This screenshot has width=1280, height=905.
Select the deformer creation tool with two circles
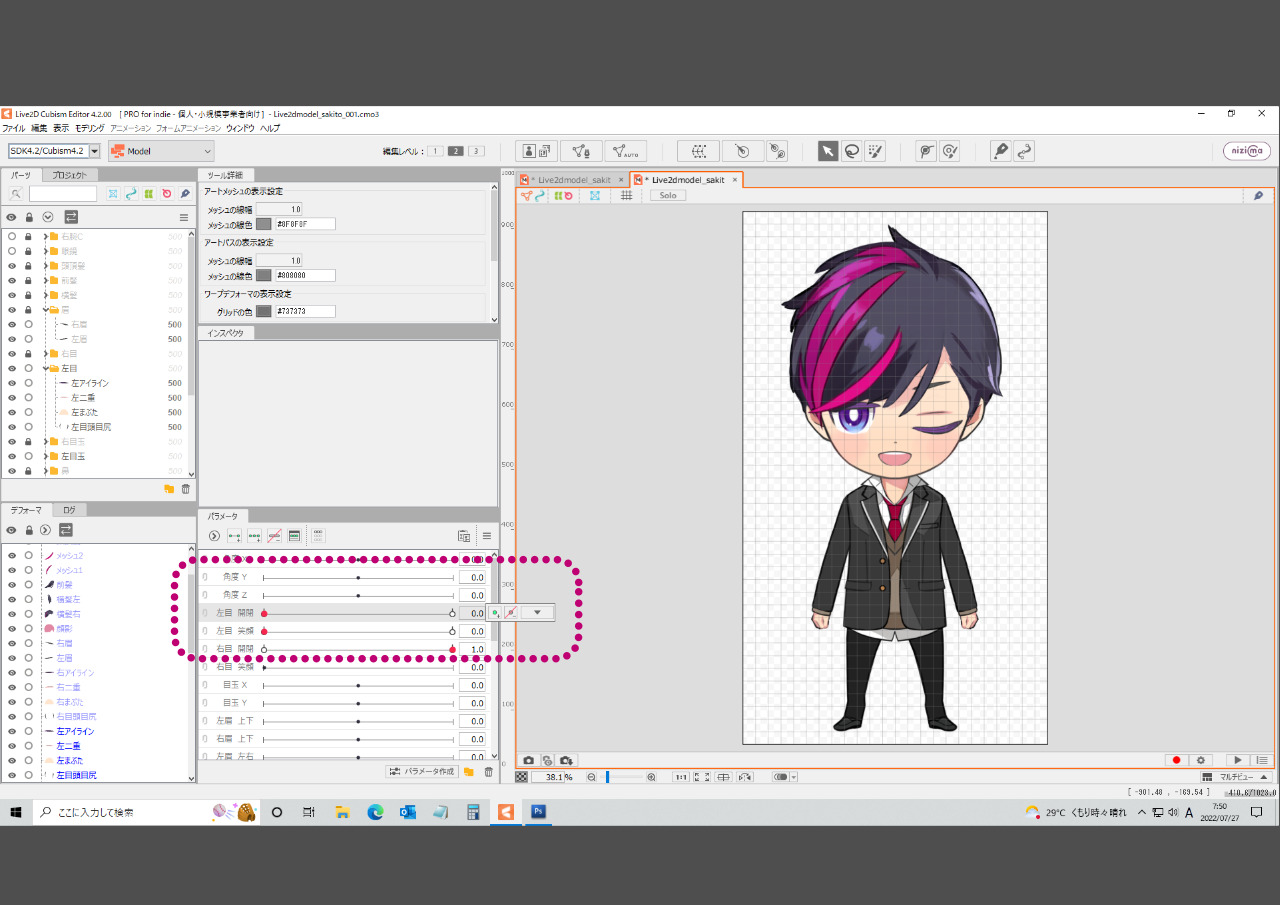tap(777, 151)
